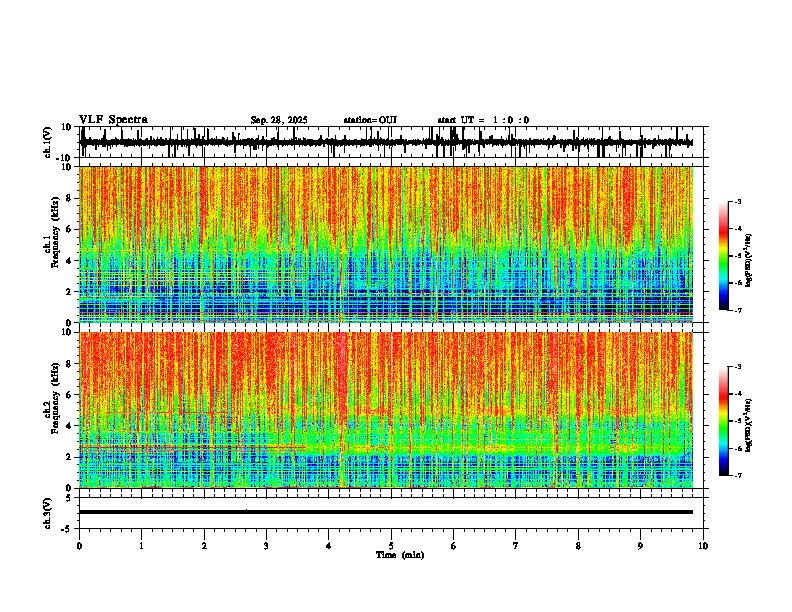Click the "-5" tick on ch.3(V) axis
This screenshot has height=612, width=792.
tap(68, 529)
